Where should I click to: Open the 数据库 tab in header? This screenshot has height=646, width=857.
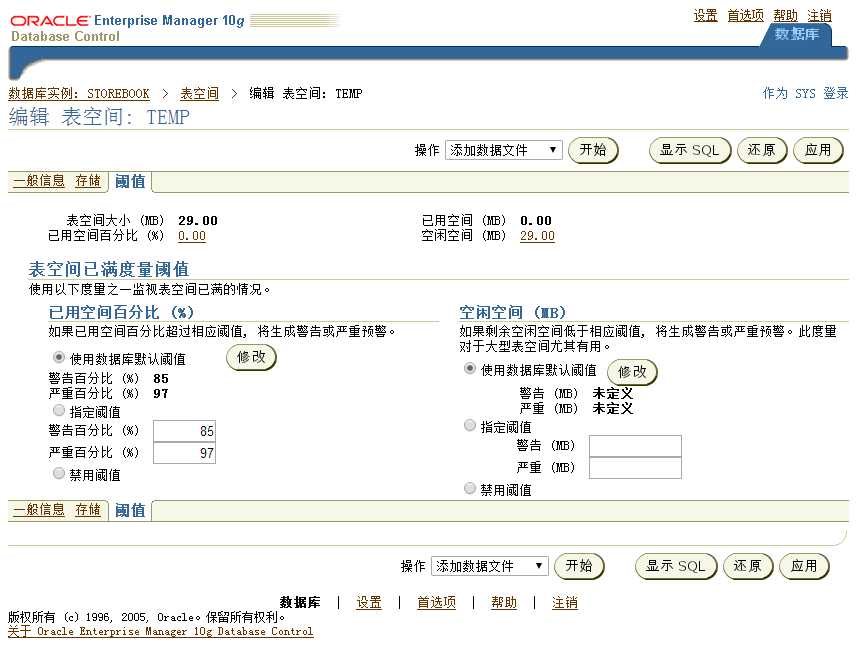pyautogui.click(x=797, y=34)
